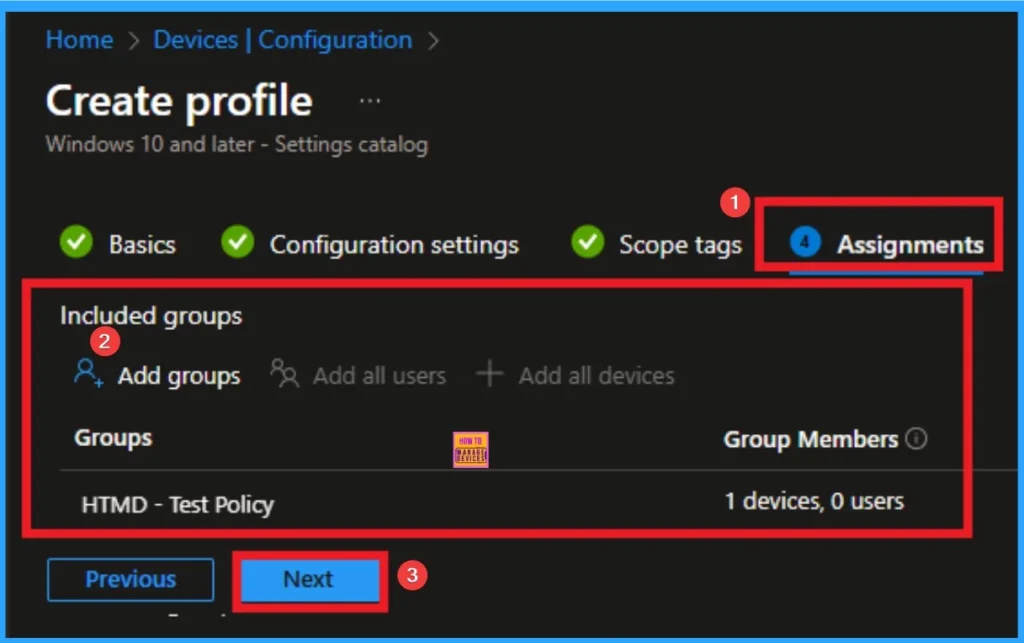Click the green checkmark beside Scope tags
Image resolution: width=1024 pixels, height=643 pixels.
(587, 243)
